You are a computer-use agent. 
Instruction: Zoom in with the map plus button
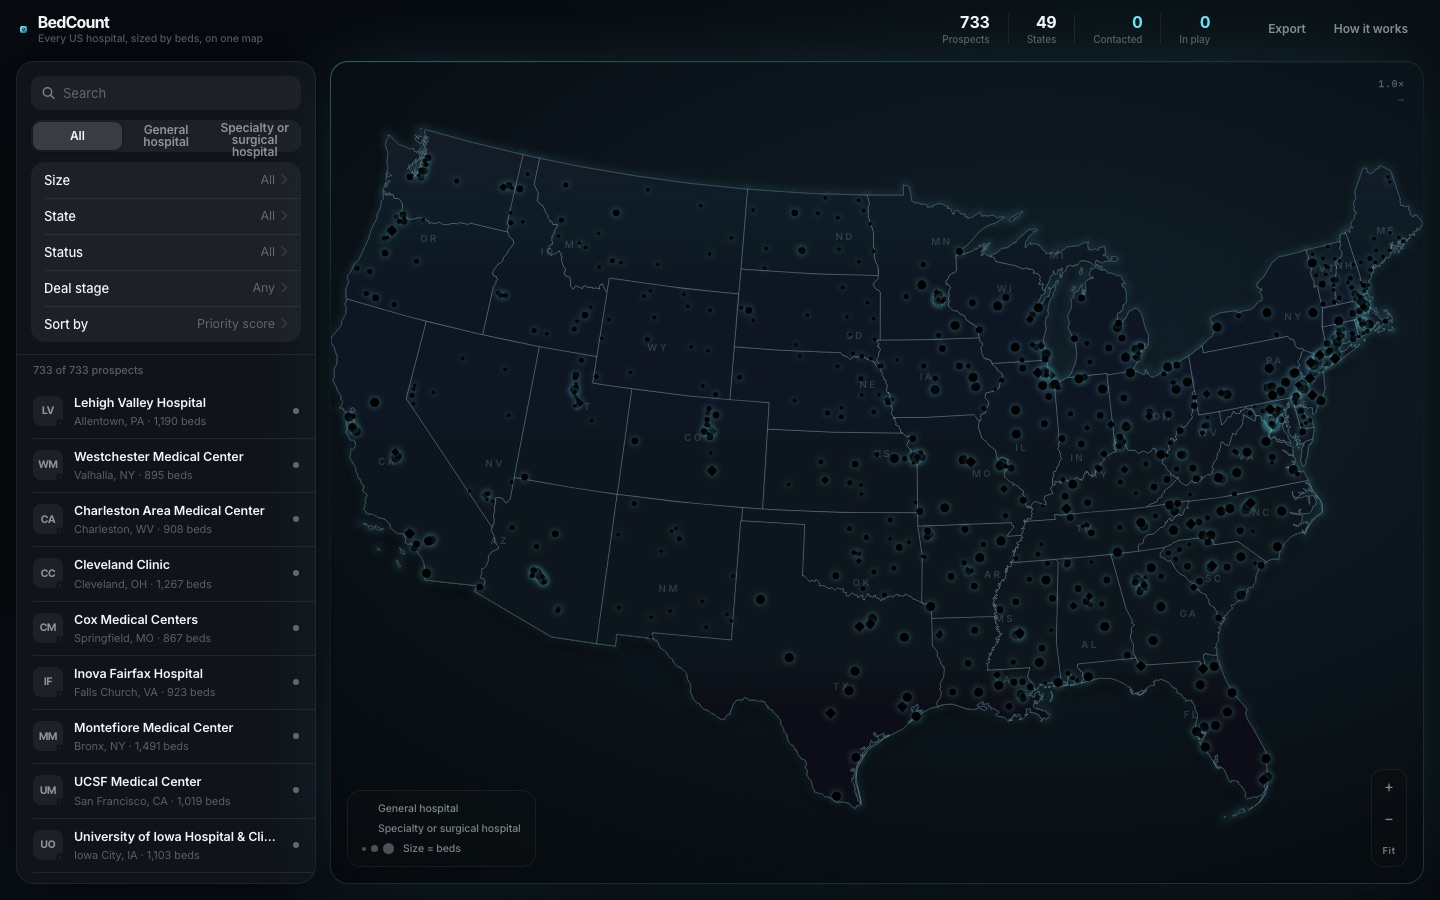pos(1388,788)
